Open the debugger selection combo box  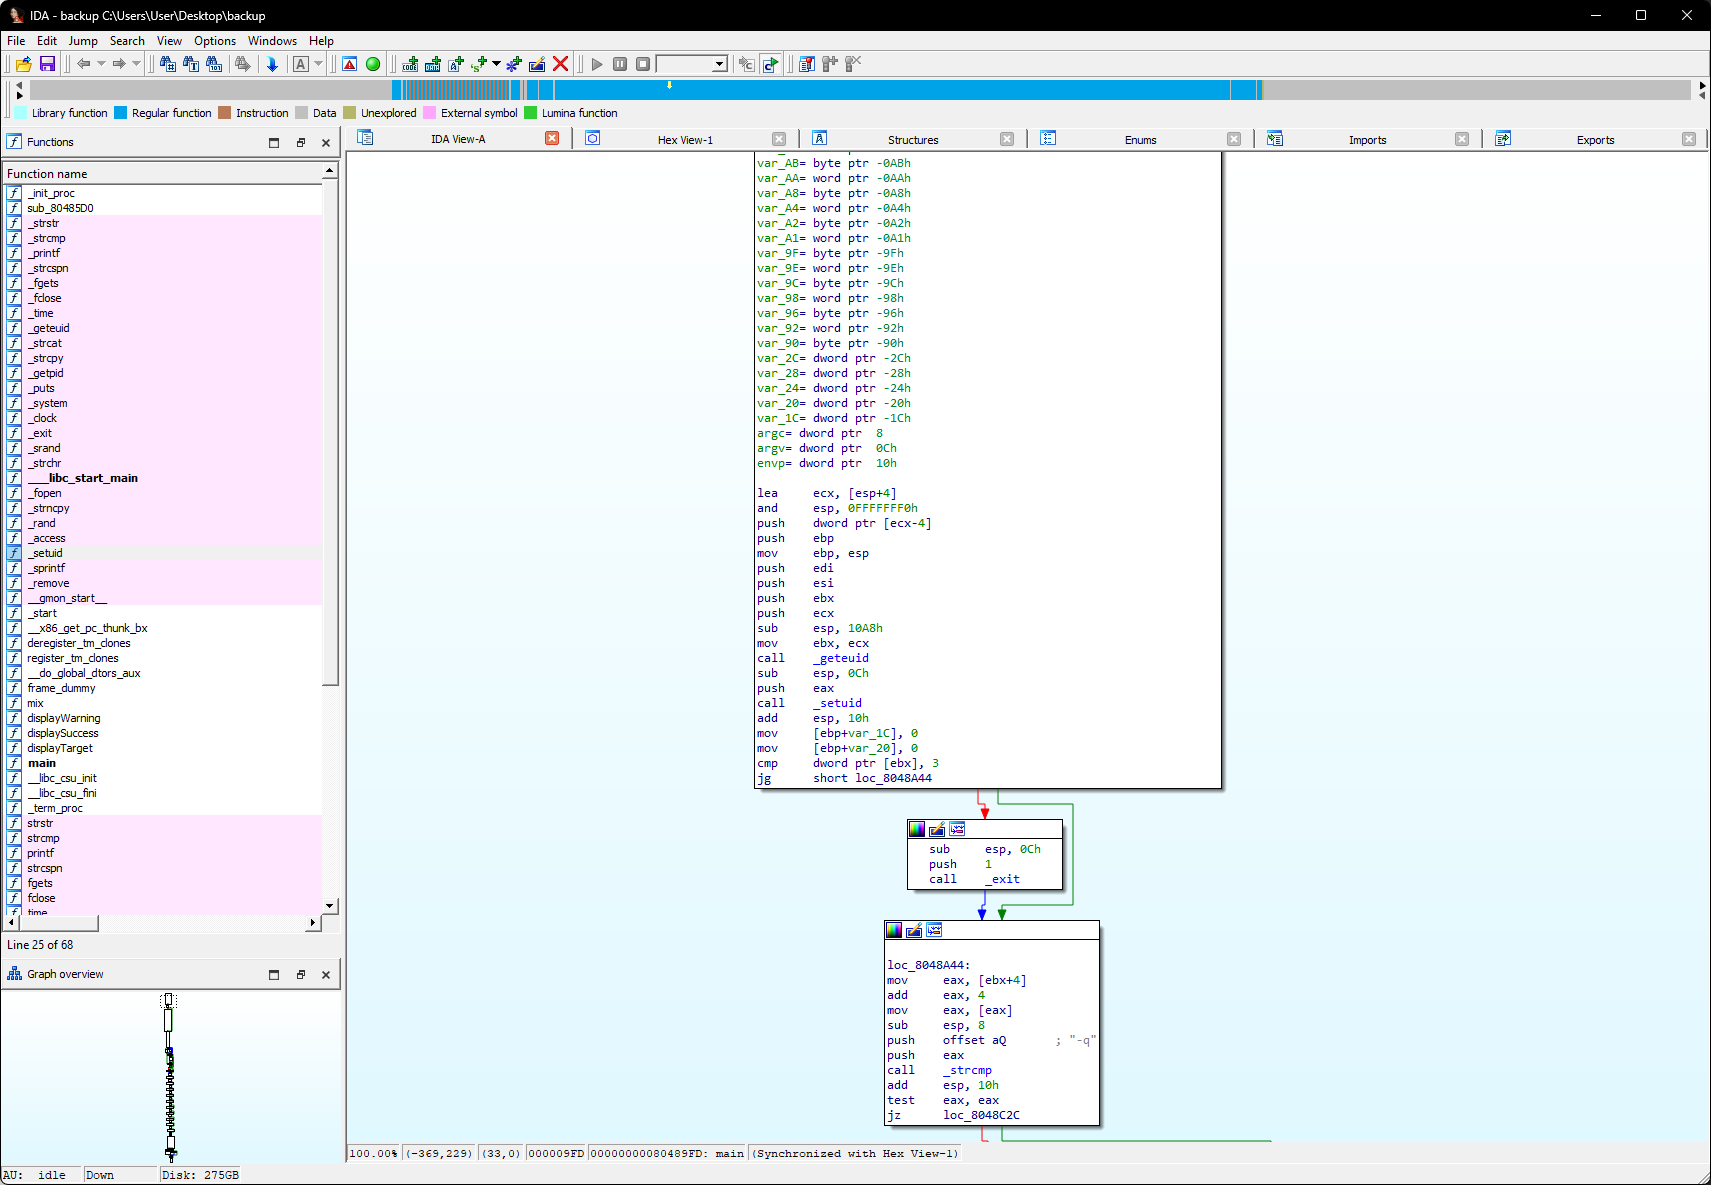click(691, 64)
